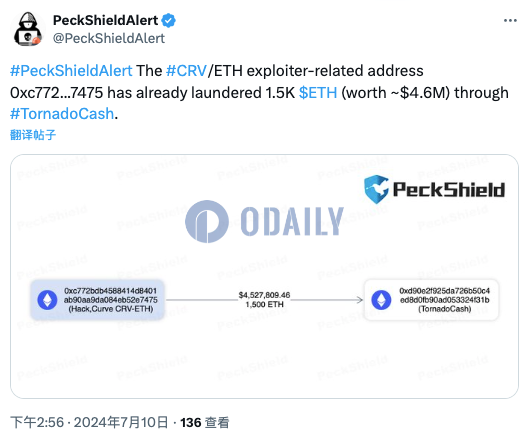Click the ODAILY watermark logo
This screenshot has width=529, height=444.
[x=264, y=221]
